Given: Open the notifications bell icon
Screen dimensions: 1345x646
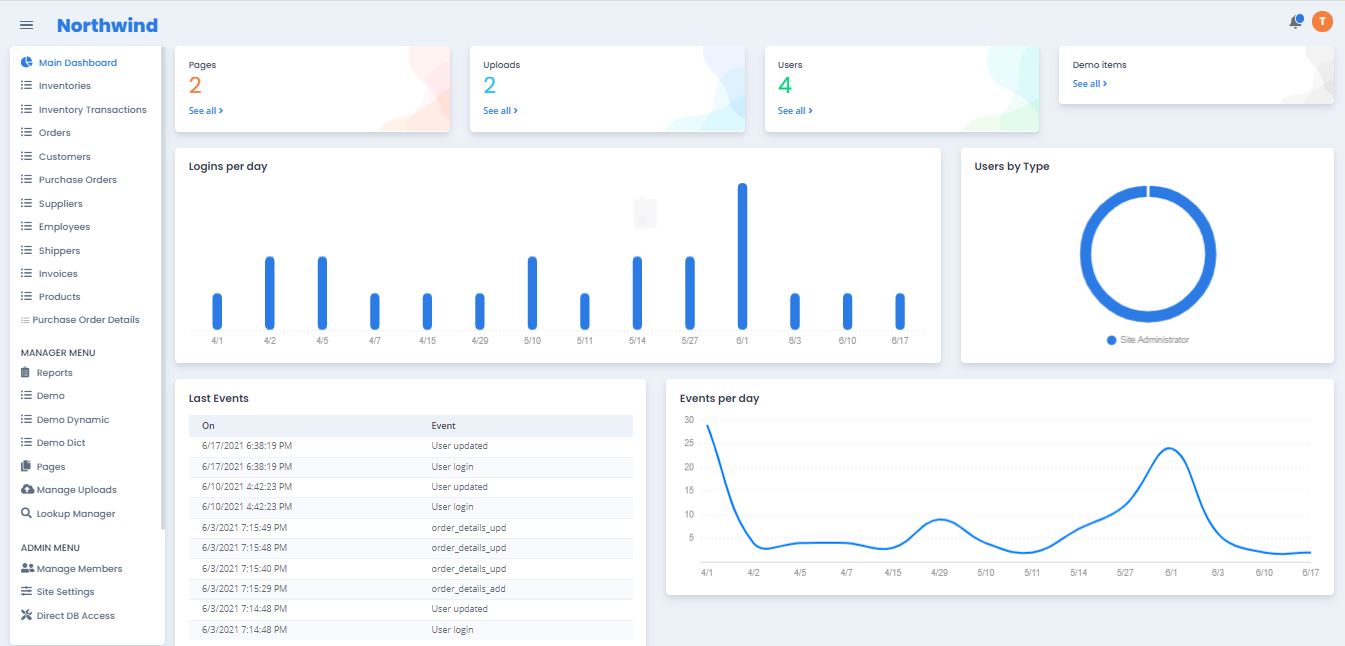Looking at the screenshot, I should point(1295,22).
